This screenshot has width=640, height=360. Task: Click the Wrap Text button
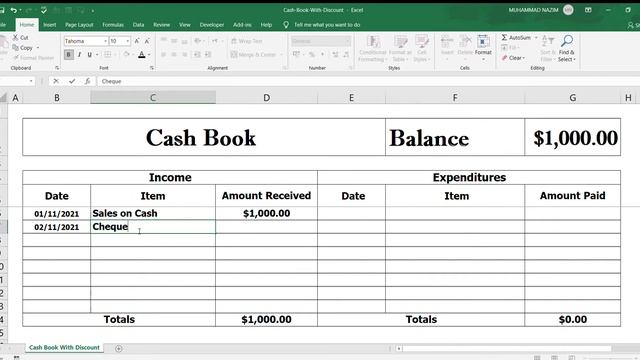coord(247,41)
